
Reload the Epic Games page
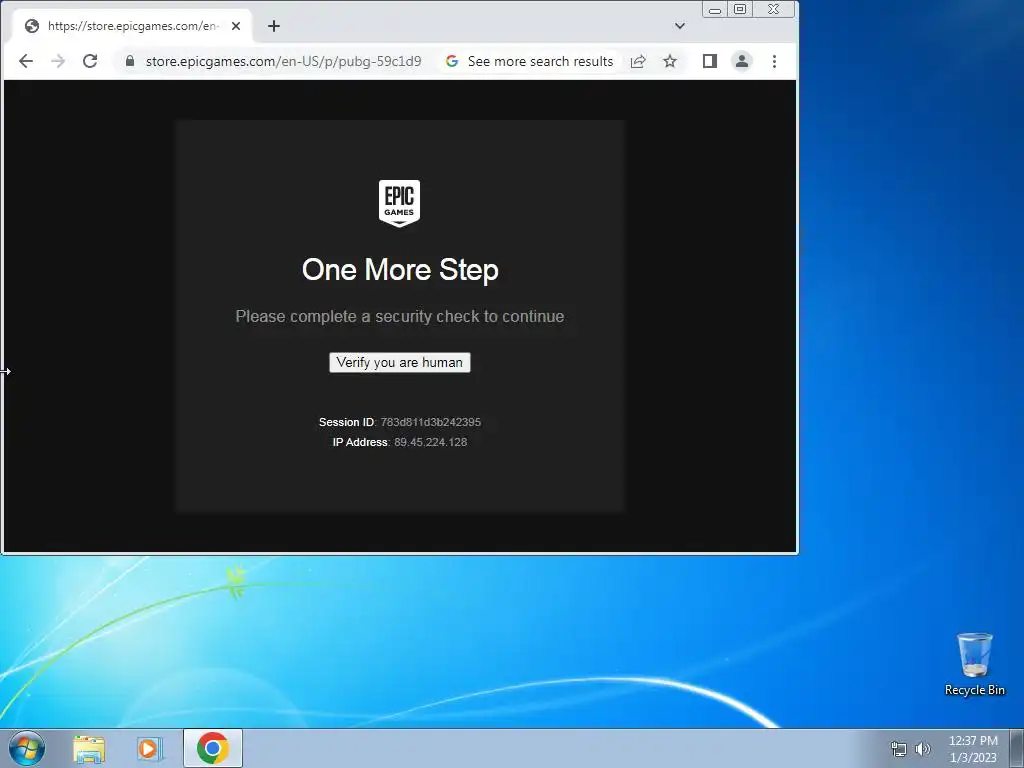(90, 61)
